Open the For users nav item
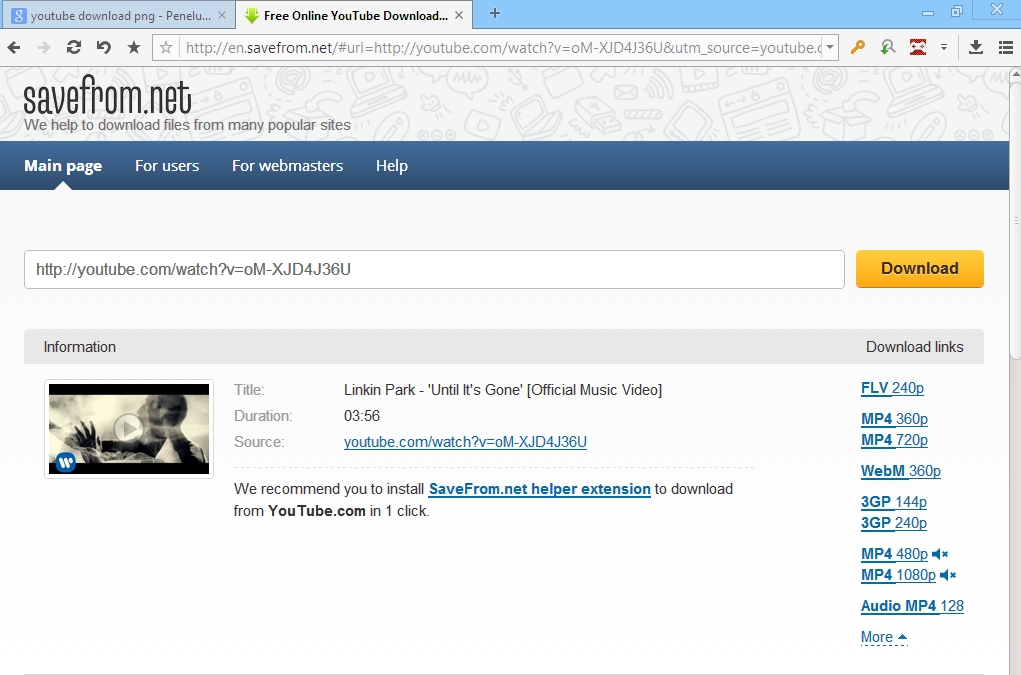The height and width of the screenshot is (675, 1021). [167, 166]
